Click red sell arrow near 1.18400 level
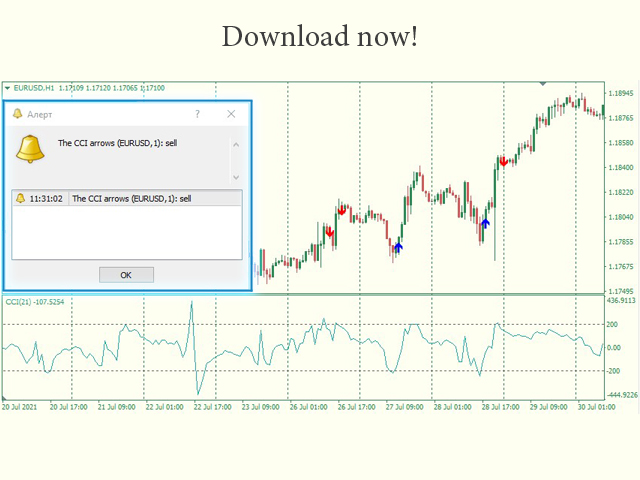Viewport: 640px width, 480px height. [x=504, y=161]
